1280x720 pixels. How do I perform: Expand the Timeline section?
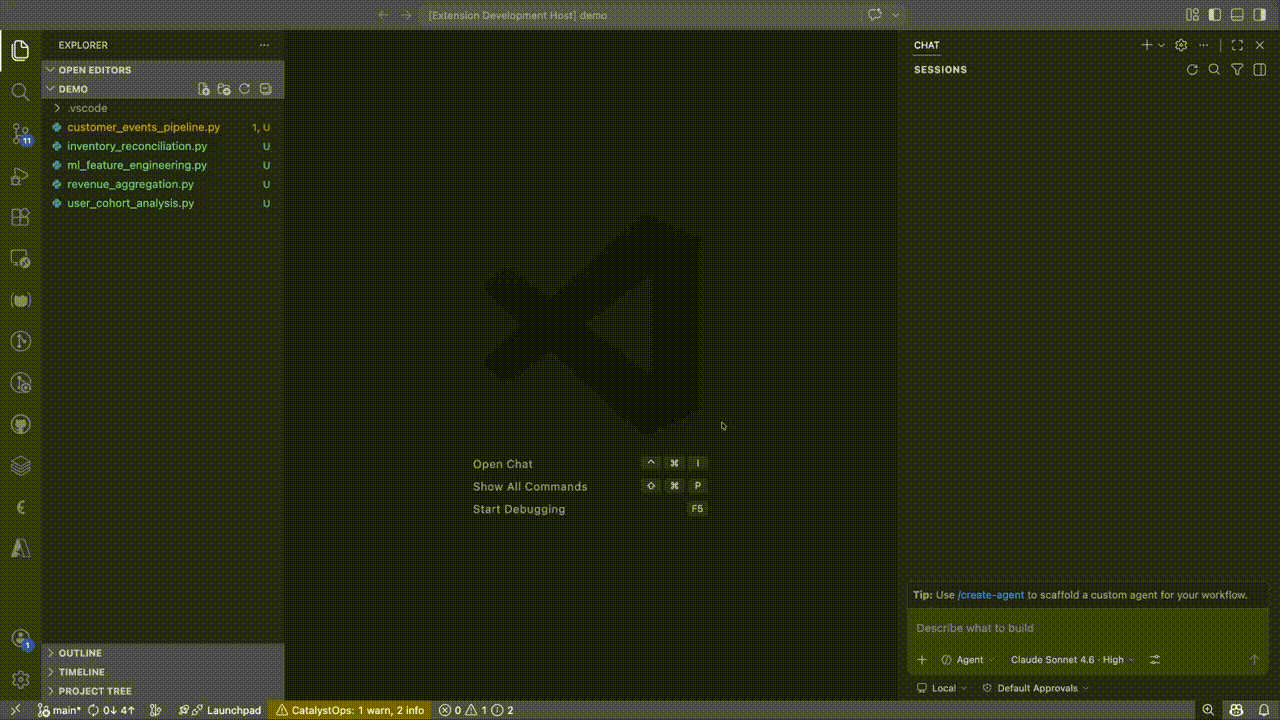pos(163,672)
